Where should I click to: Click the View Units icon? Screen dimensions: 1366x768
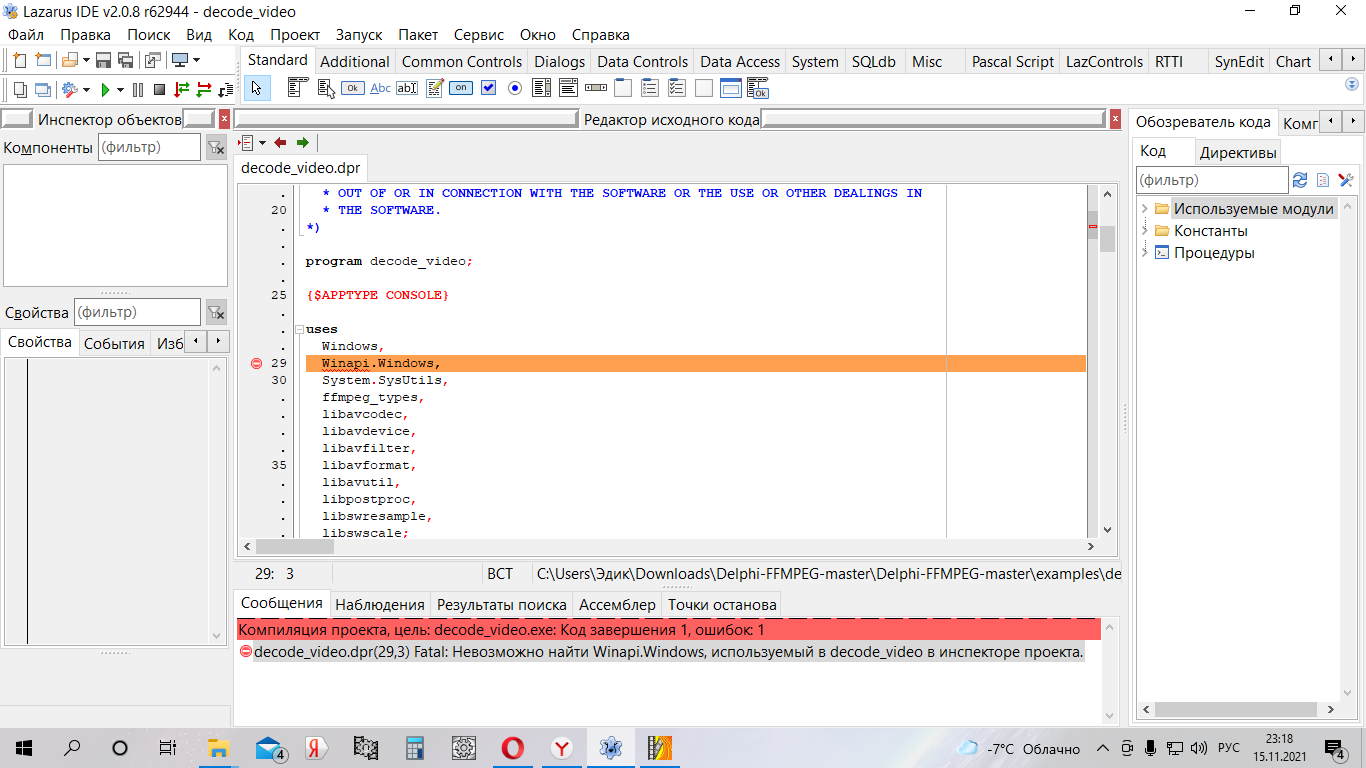[x=20, y=90]
